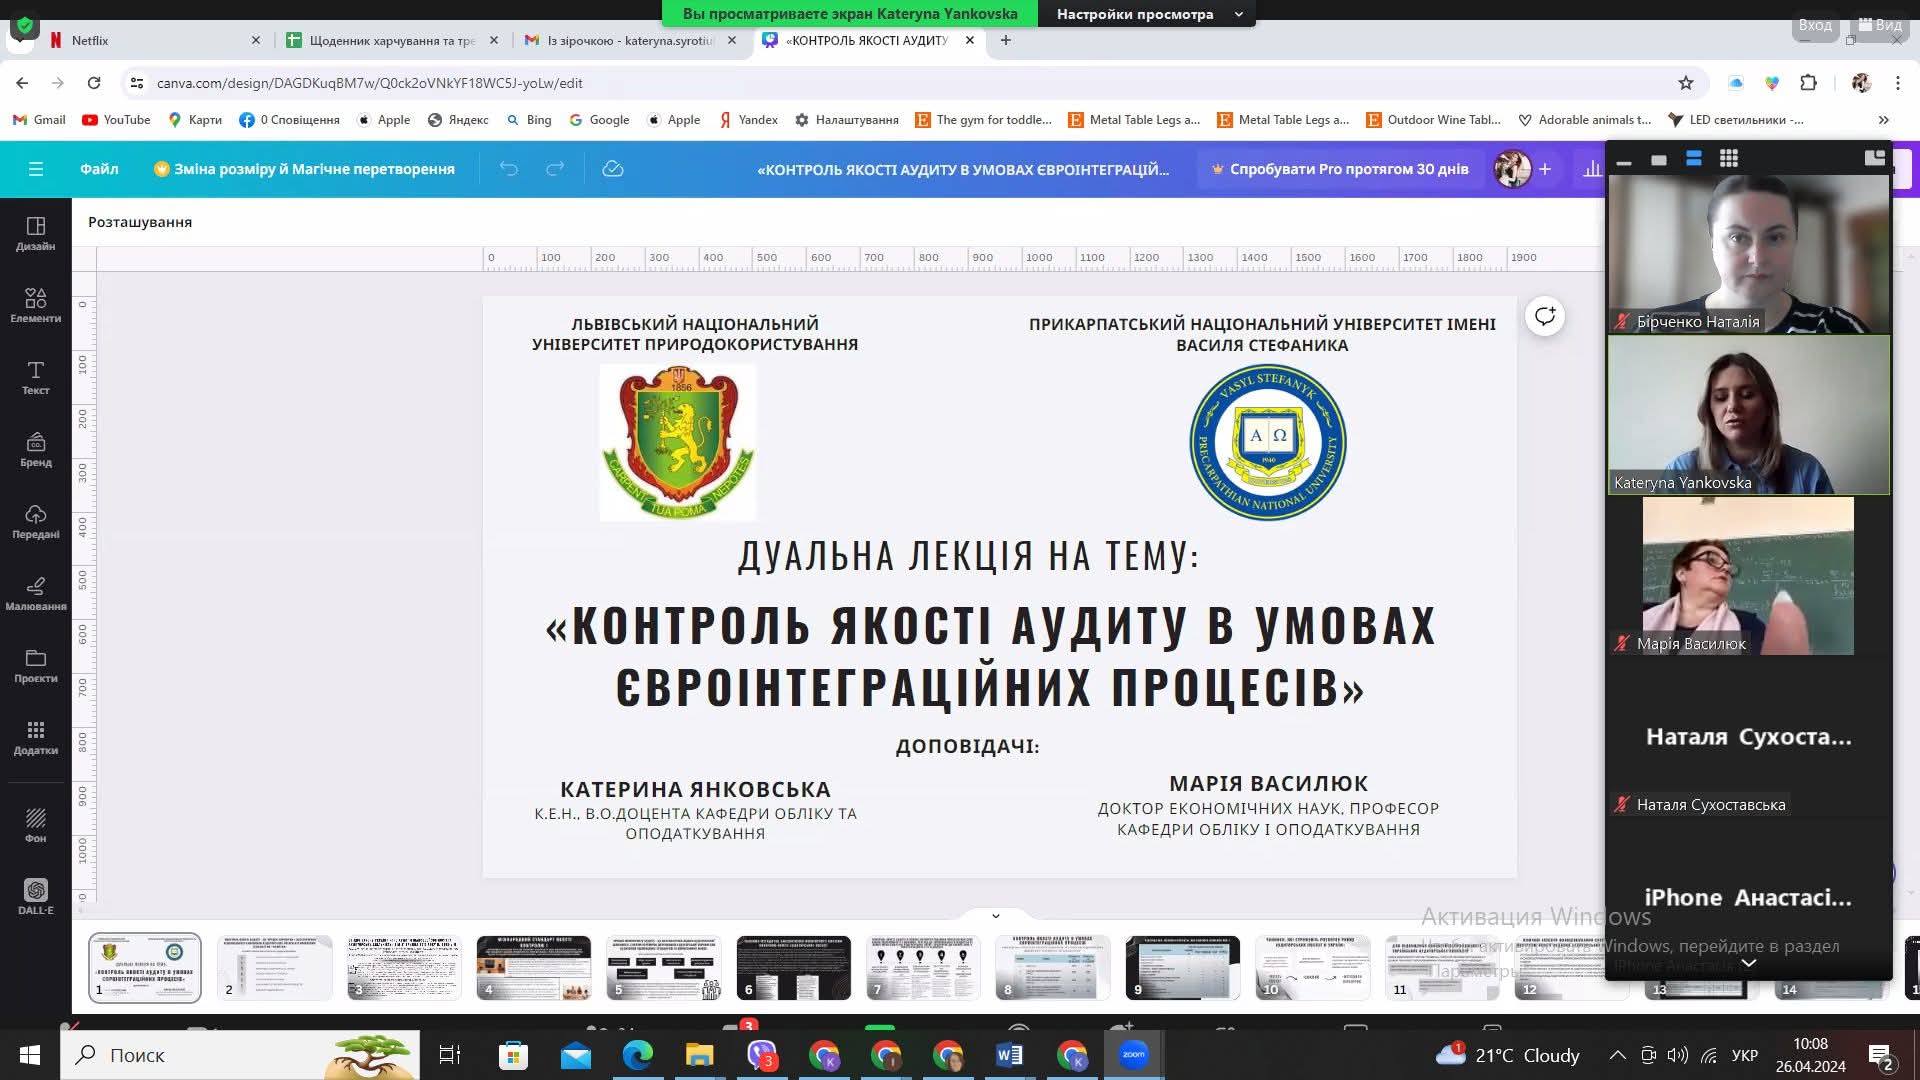Click the Розташування button
This screenshot has width=1920, height=1080.
click(140, 222)
